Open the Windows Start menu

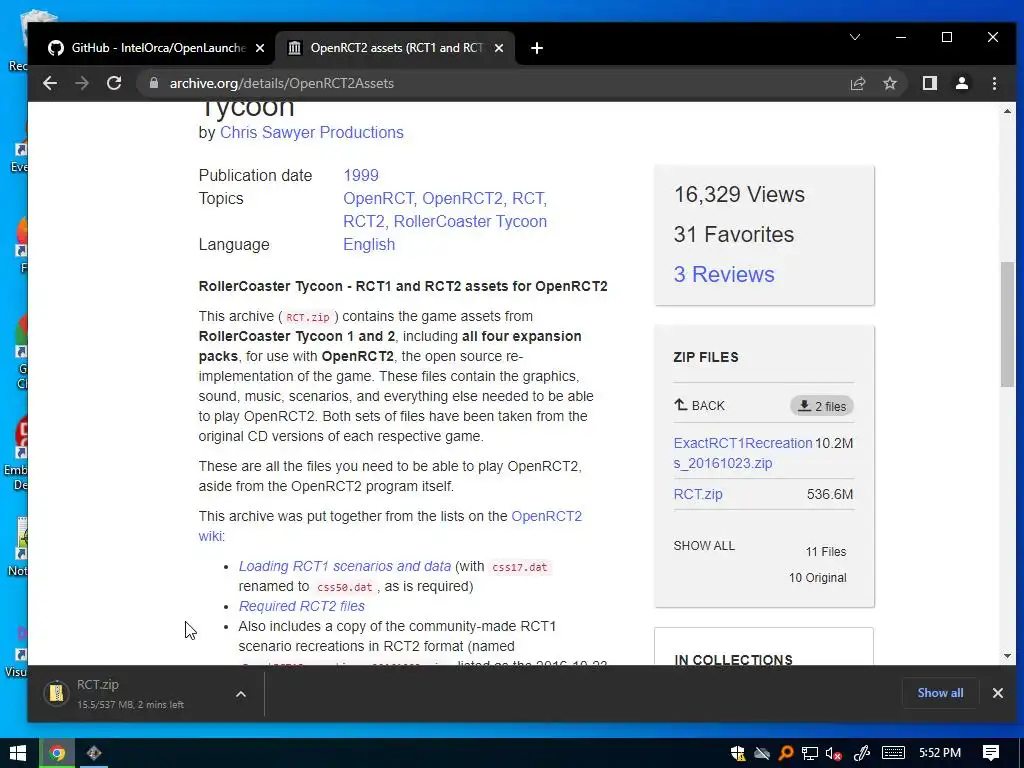click(18, 753)
